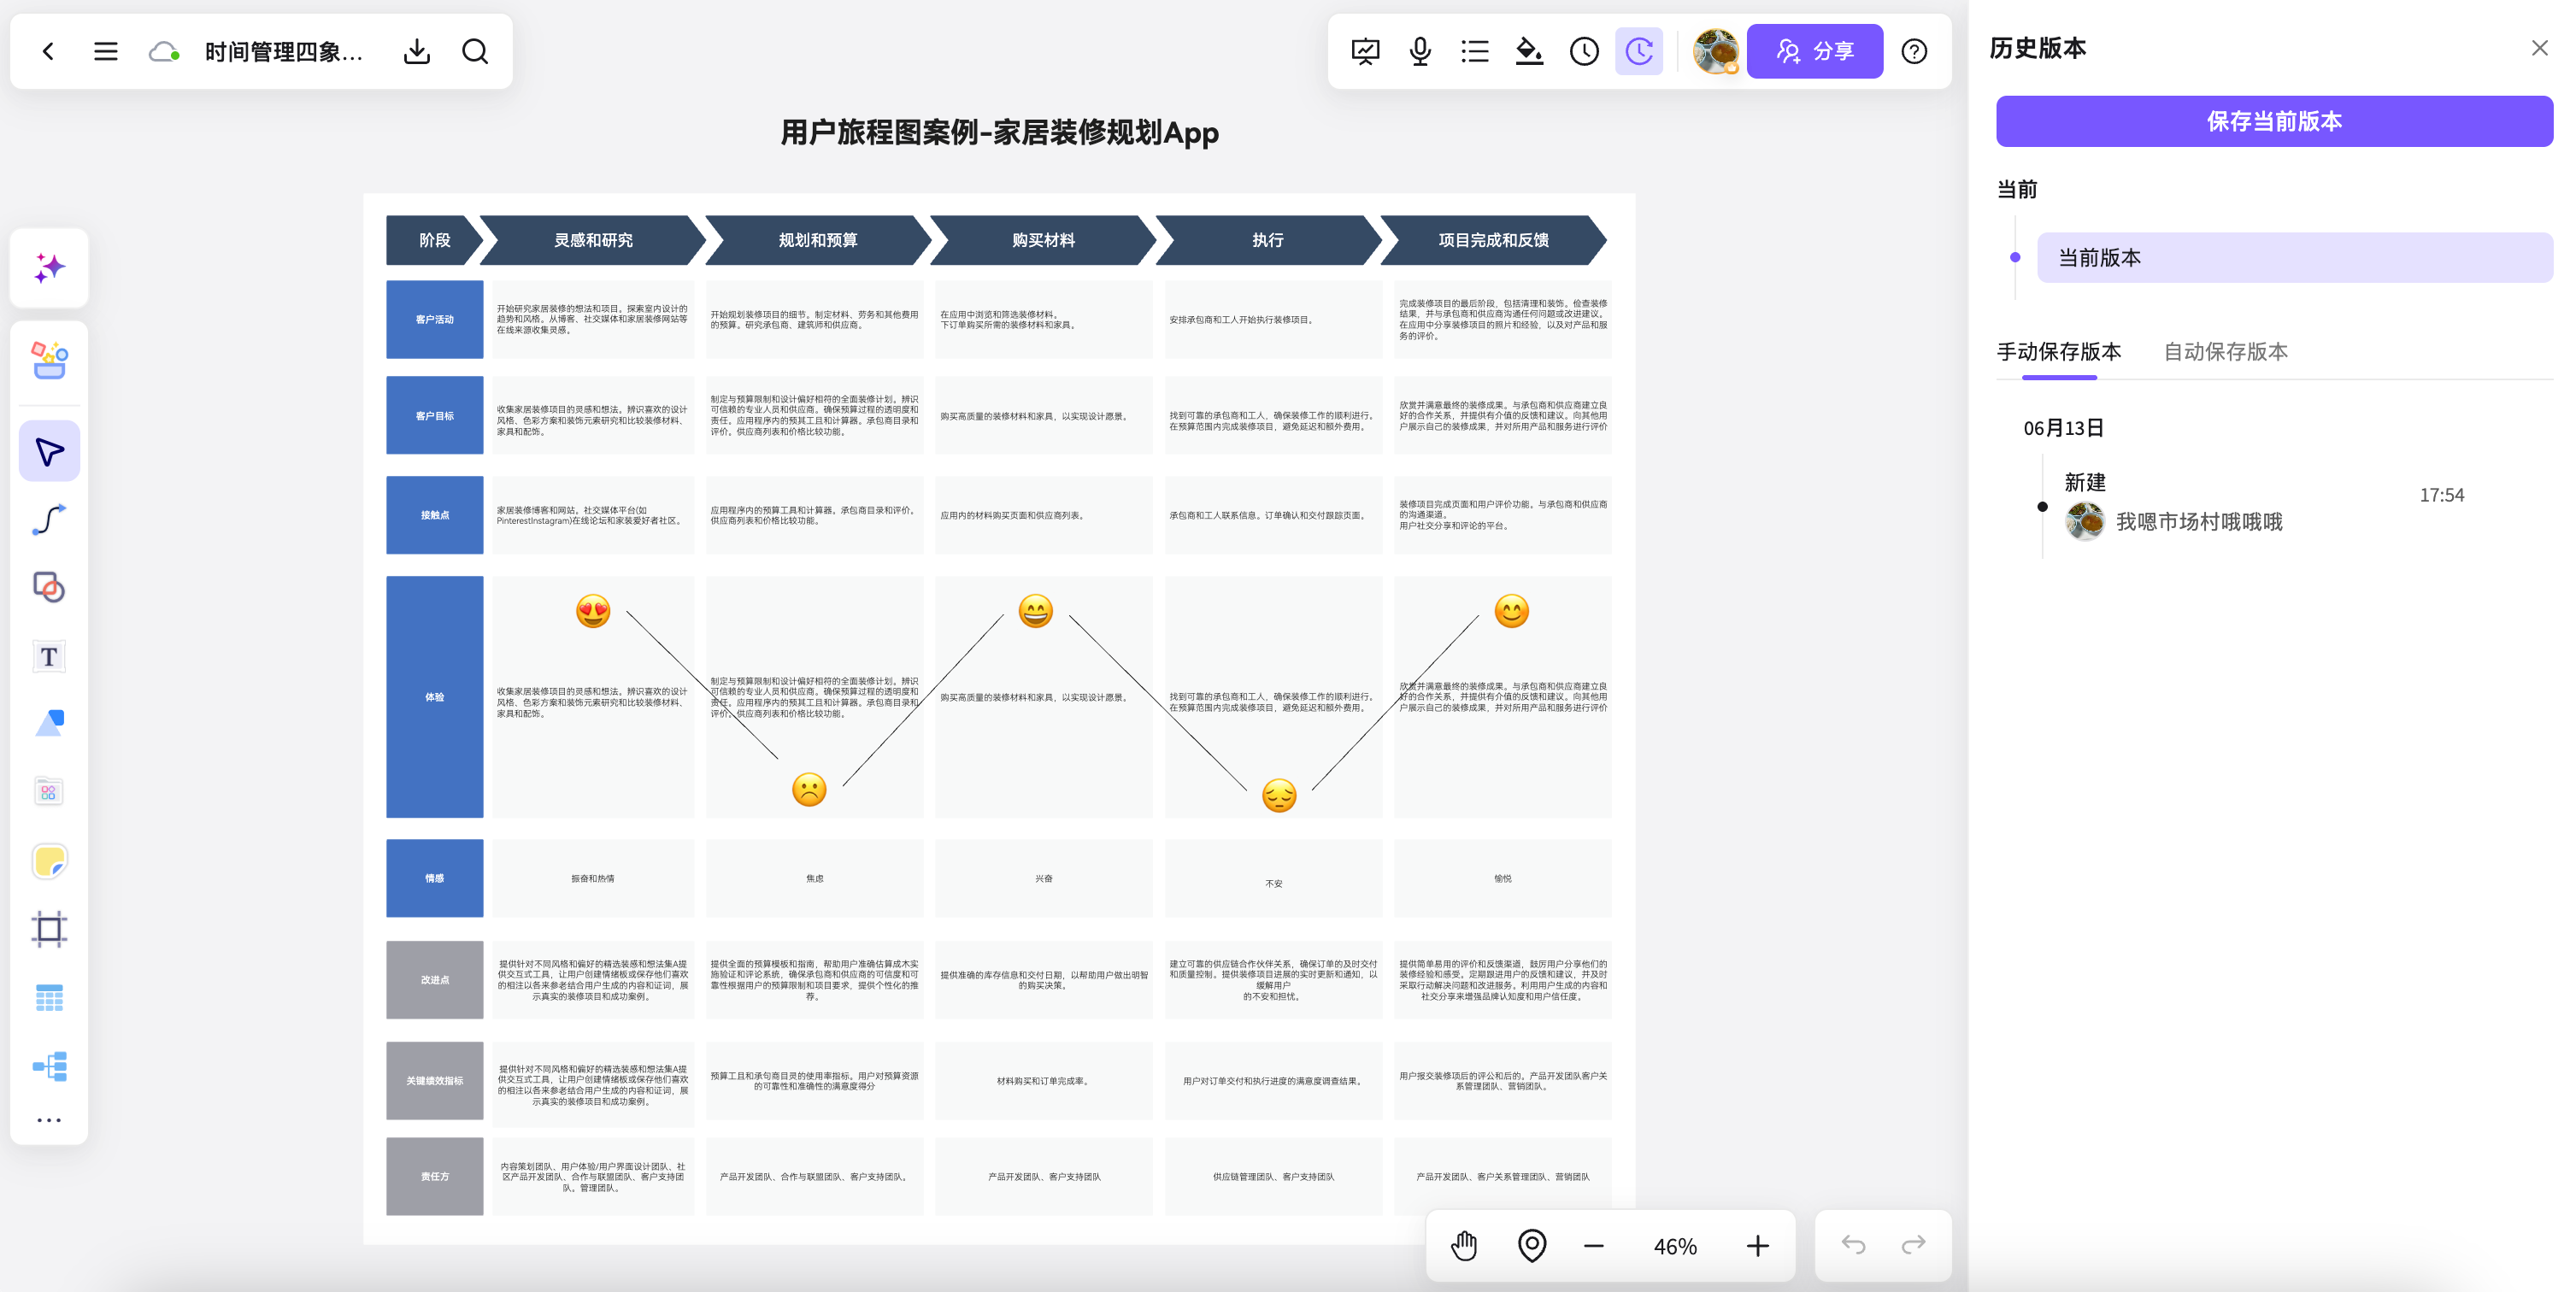
Task: Select the blue triangle highlighter tool
Action: (49, 723)
